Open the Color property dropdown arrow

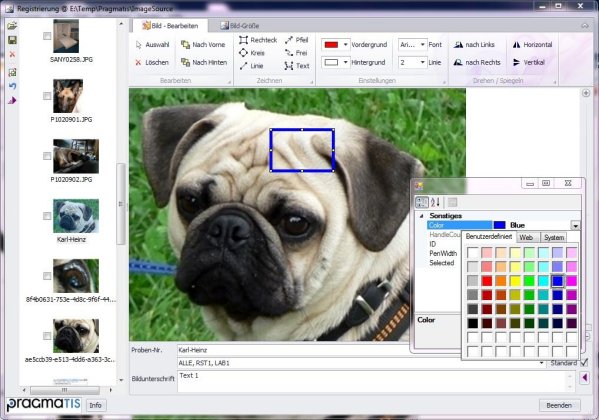(x=575, y=225)
